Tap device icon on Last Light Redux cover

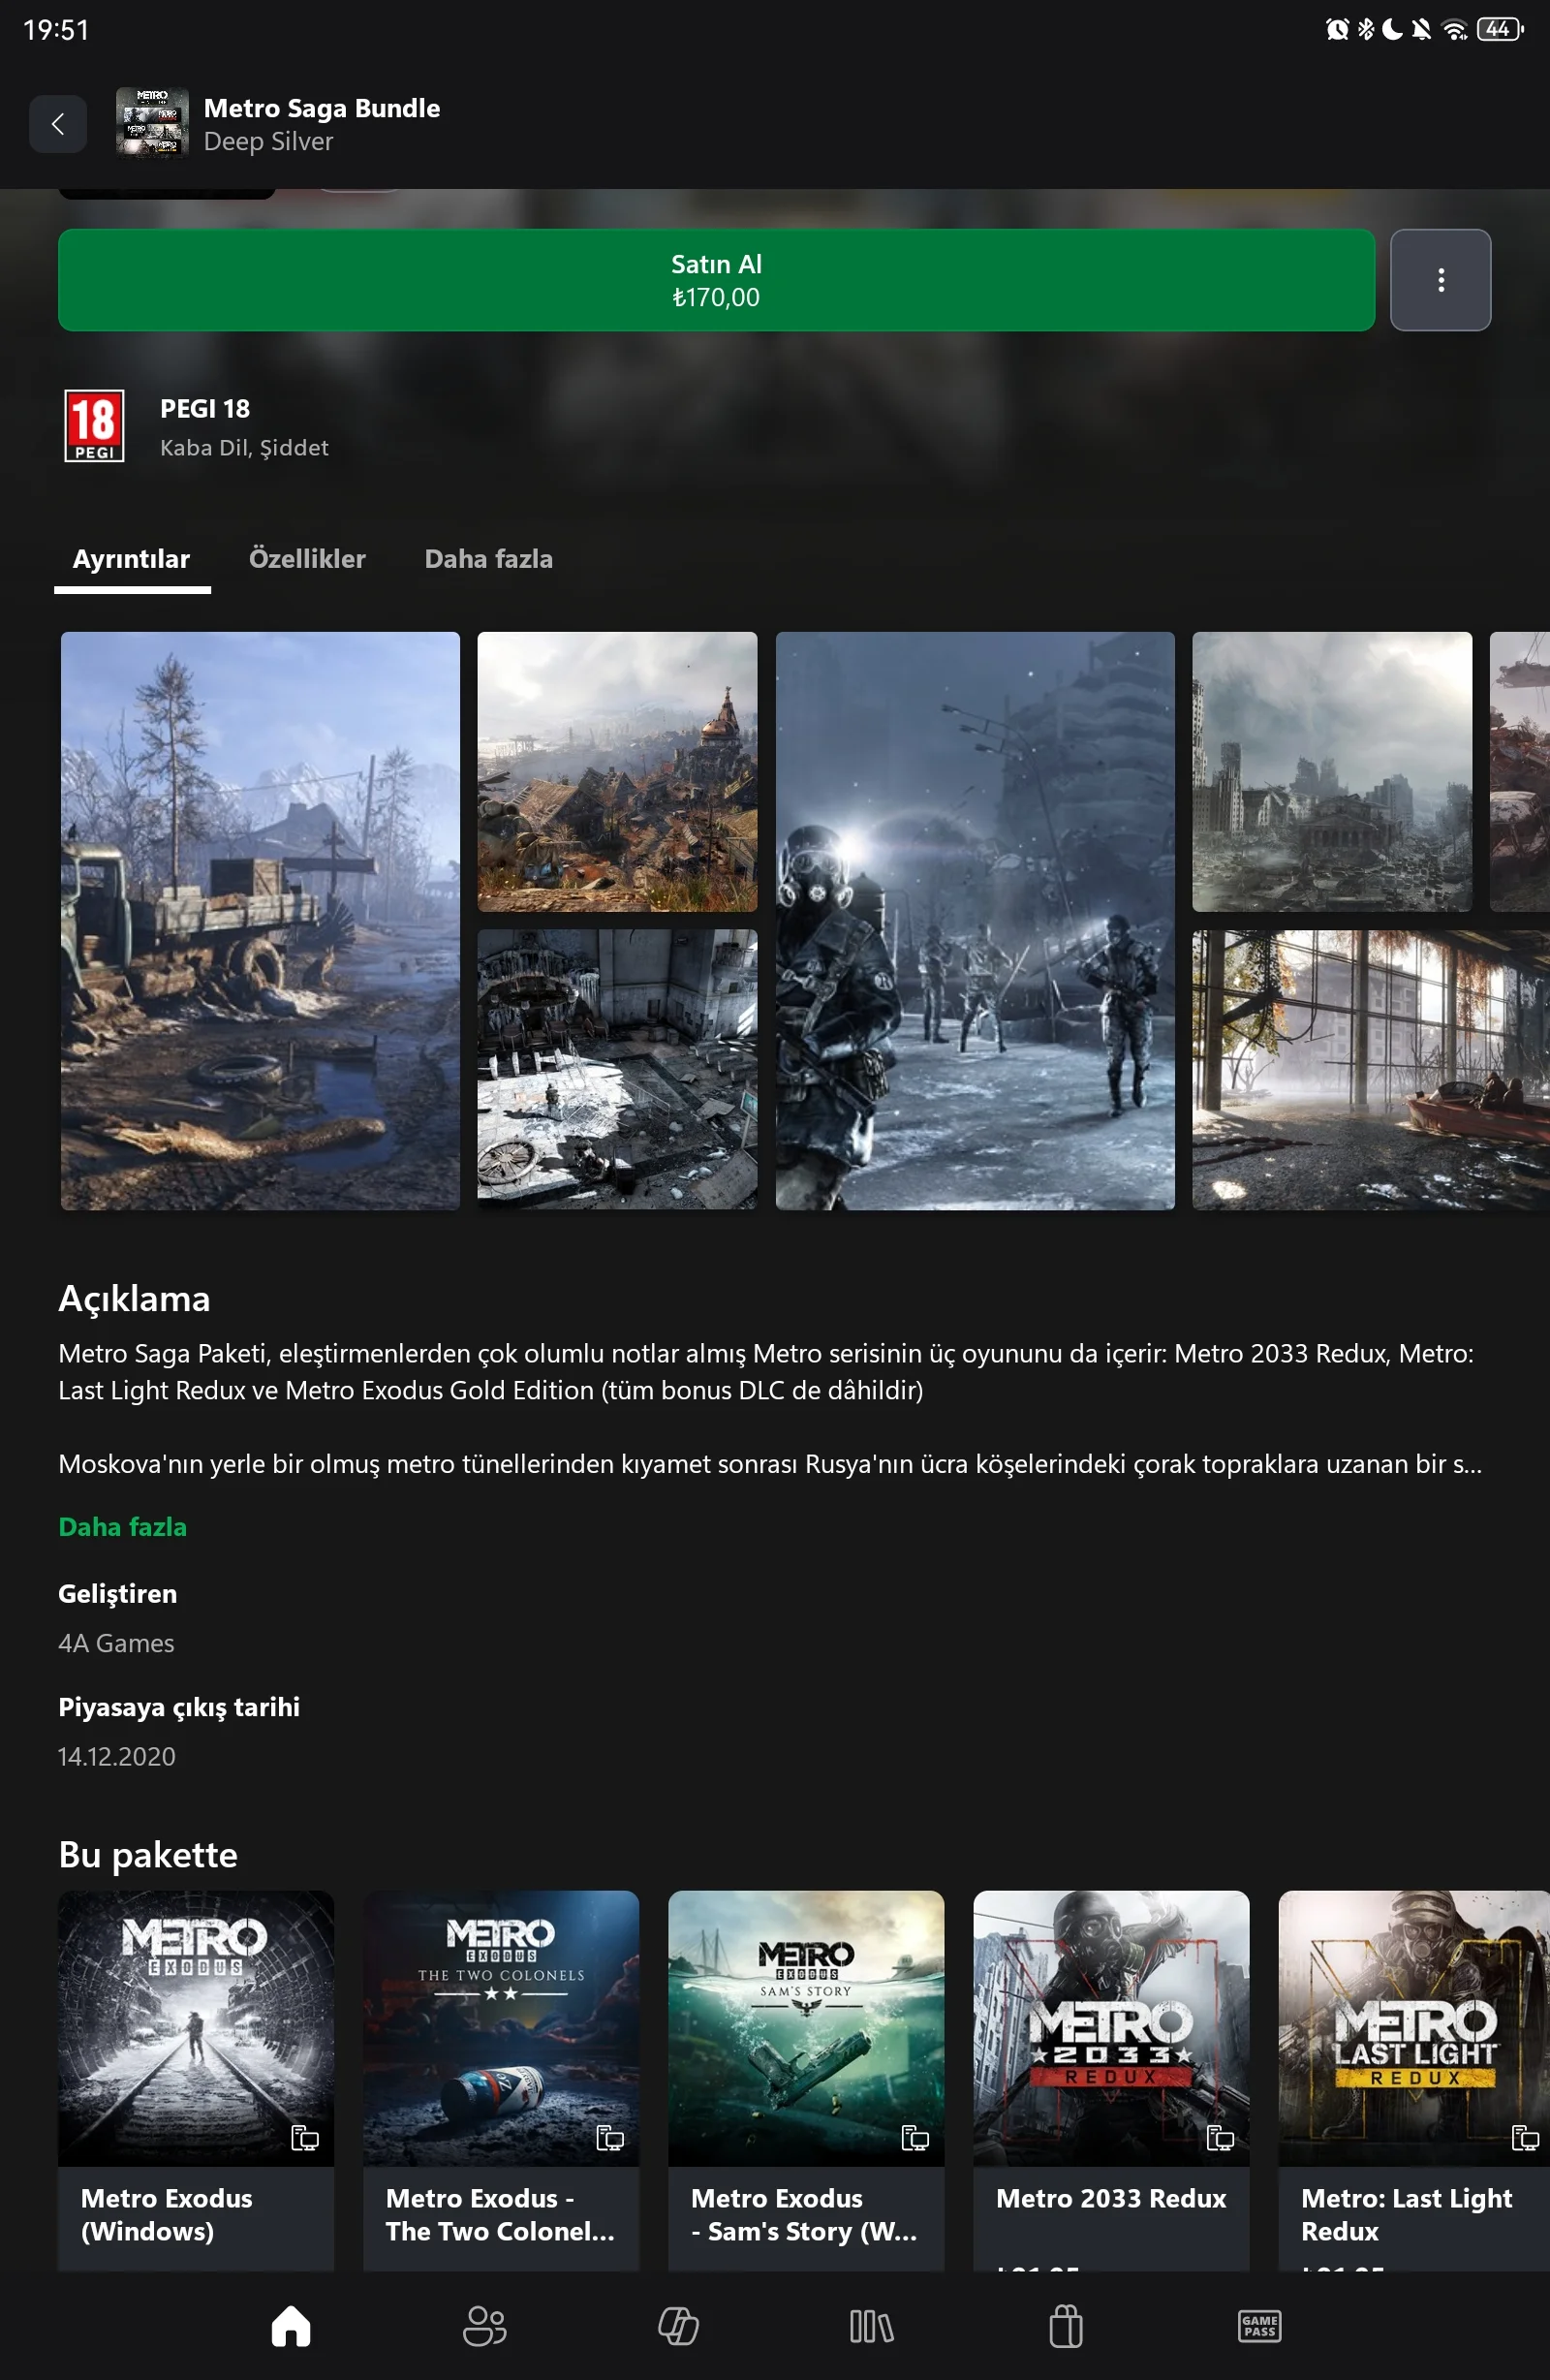coord(1525,2138)
